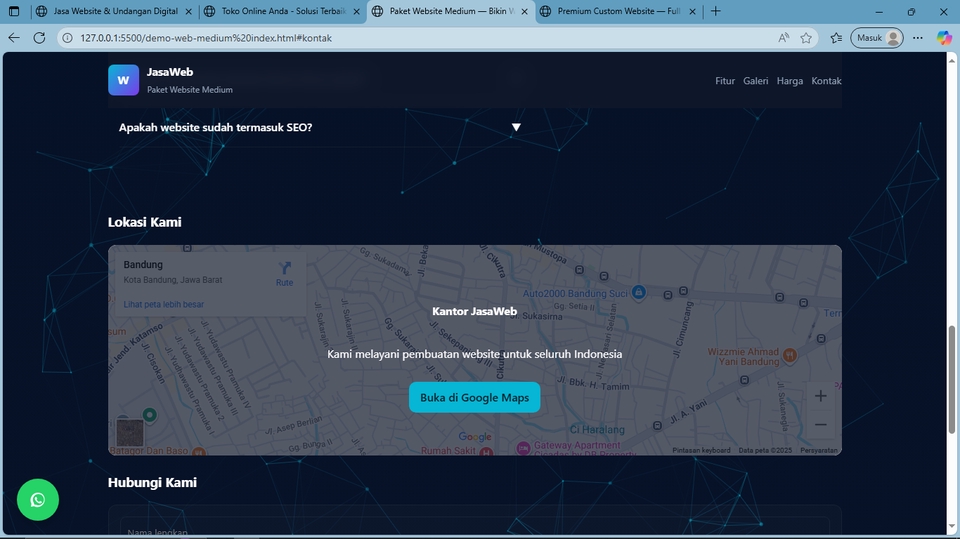Zoom out on the map with minus

point(820,424)
